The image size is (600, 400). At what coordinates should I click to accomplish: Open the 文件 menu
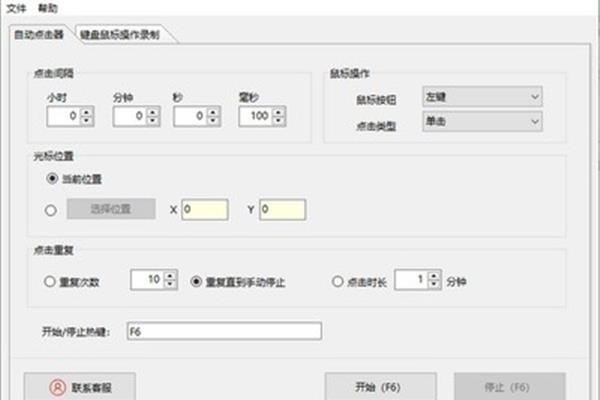[x=16, y=8]
